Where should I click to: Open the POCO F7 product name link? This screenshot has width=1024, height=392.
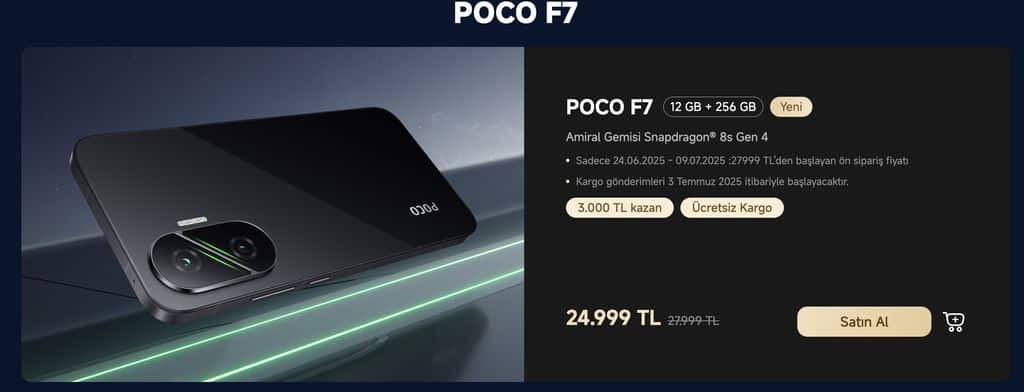609,107
